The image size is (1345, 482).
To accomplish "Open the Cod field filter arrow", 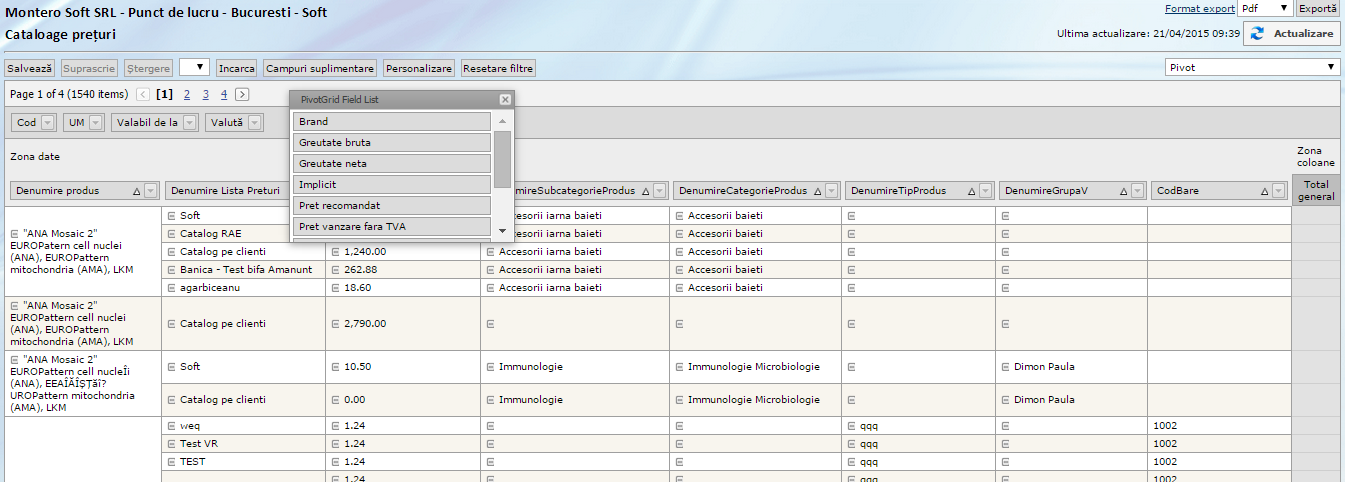I will pos(48,123).
